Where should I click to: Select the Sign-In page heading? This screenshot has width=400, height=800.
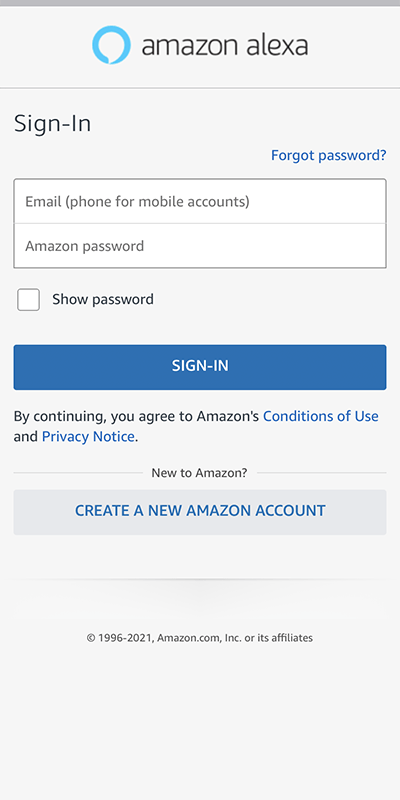point(53,124)
